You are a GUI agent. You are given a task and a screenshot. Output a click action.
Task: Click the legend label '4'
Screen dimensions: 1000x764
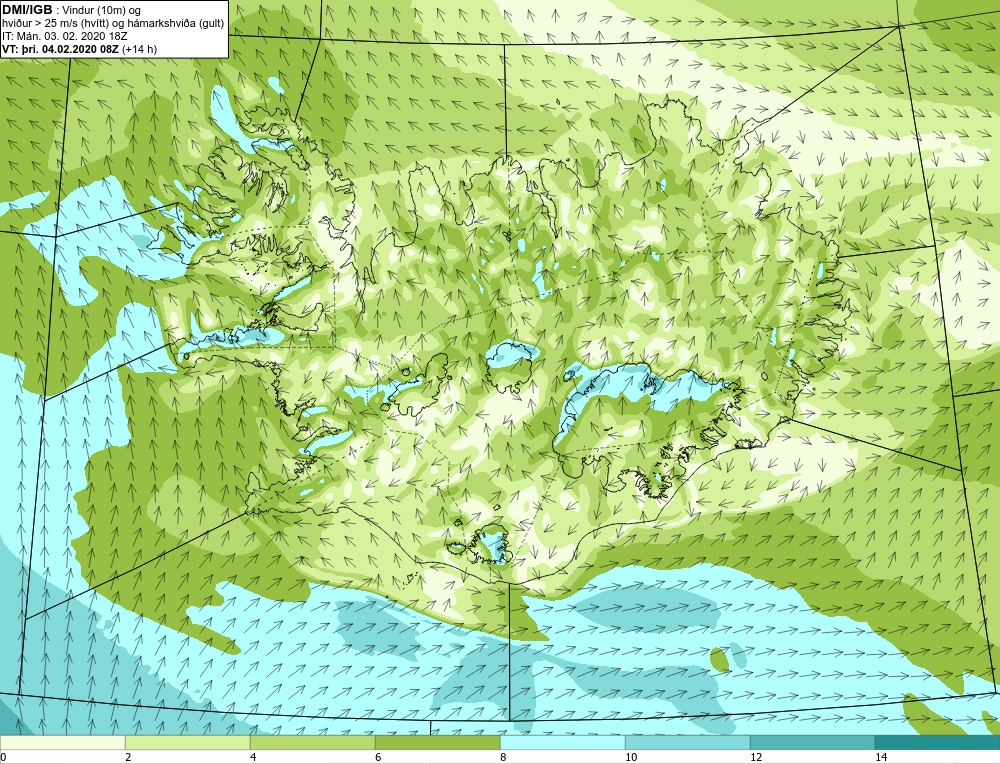(253, 757)
